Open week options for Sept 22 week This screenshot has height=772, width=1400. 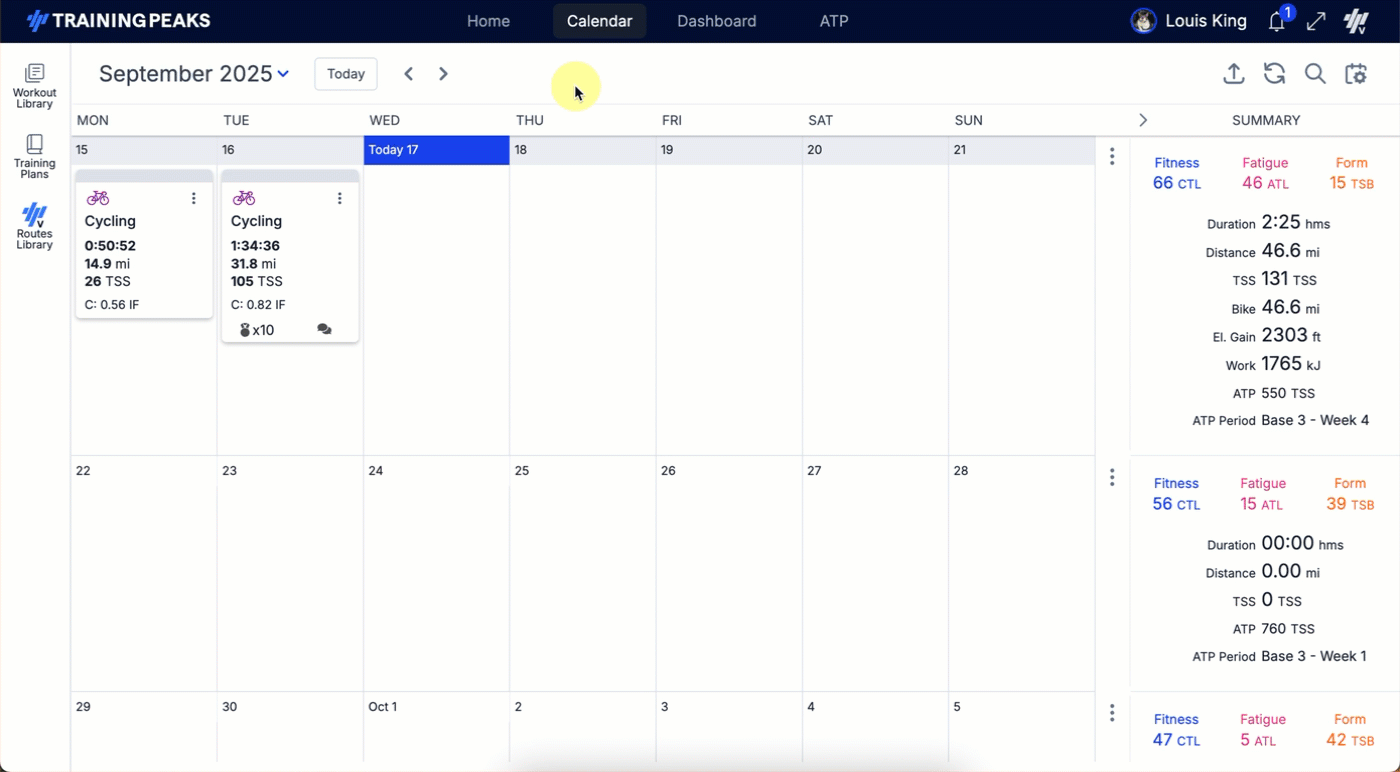click(x=1112, y=478)
